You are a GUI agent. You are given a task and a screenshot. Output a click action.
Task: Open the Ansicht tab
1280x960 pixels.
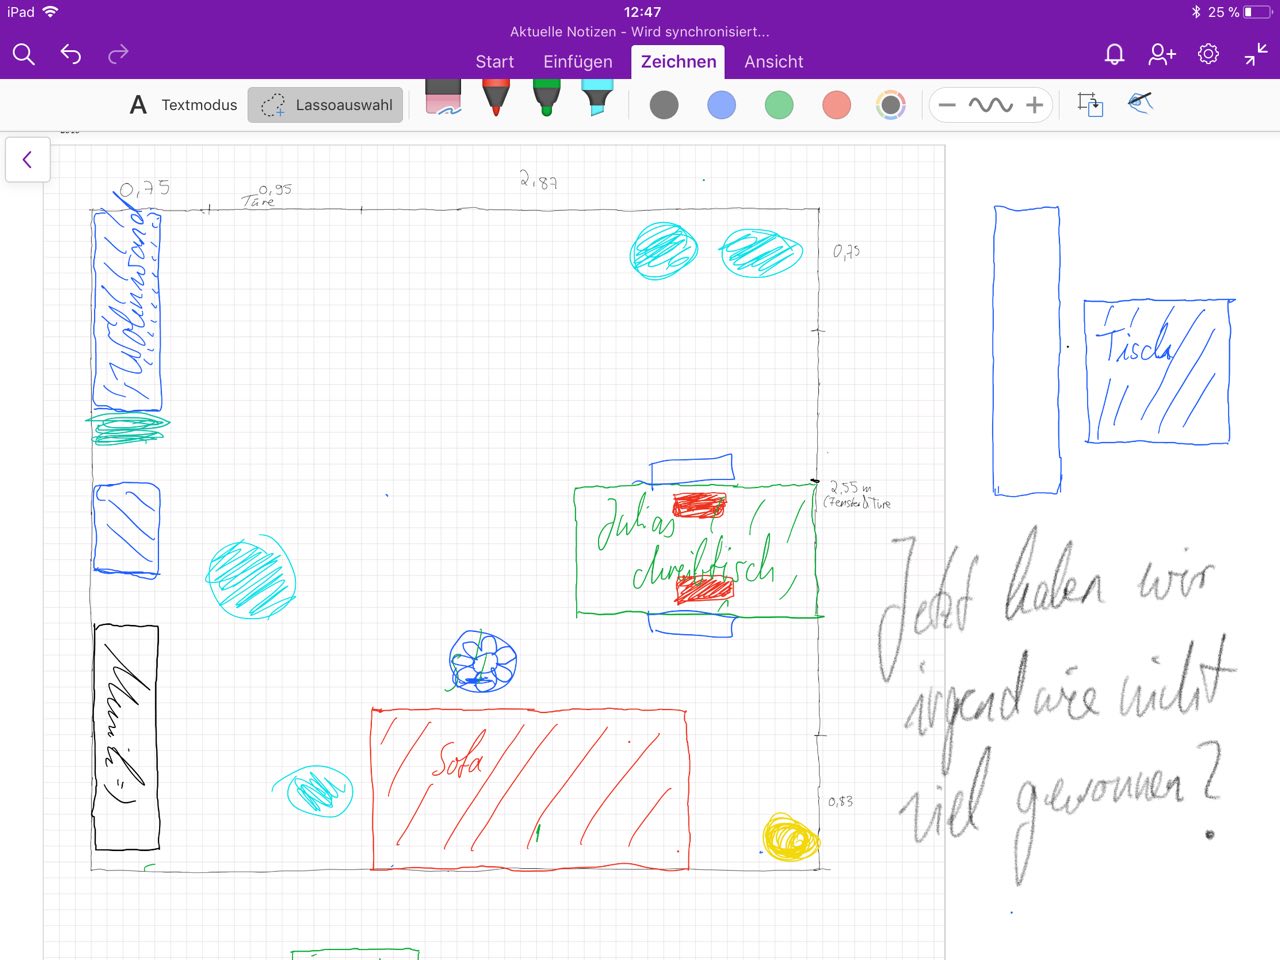tap(773, 62)
